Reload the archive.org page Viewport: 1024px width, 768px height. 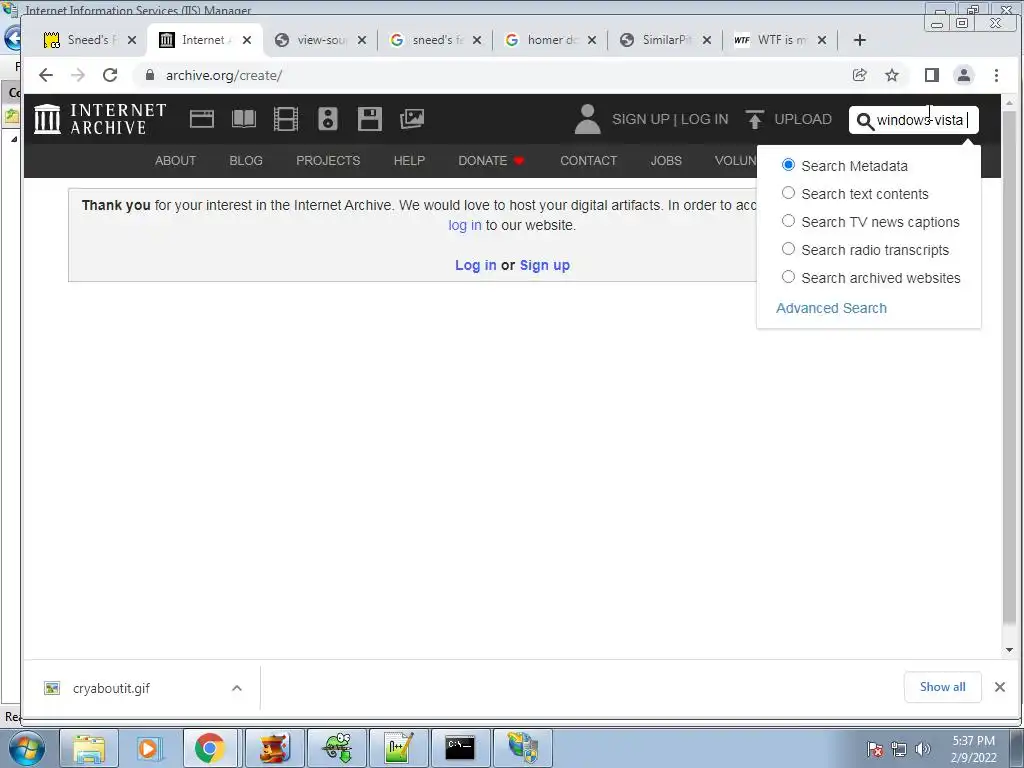(x=110, y=75)
